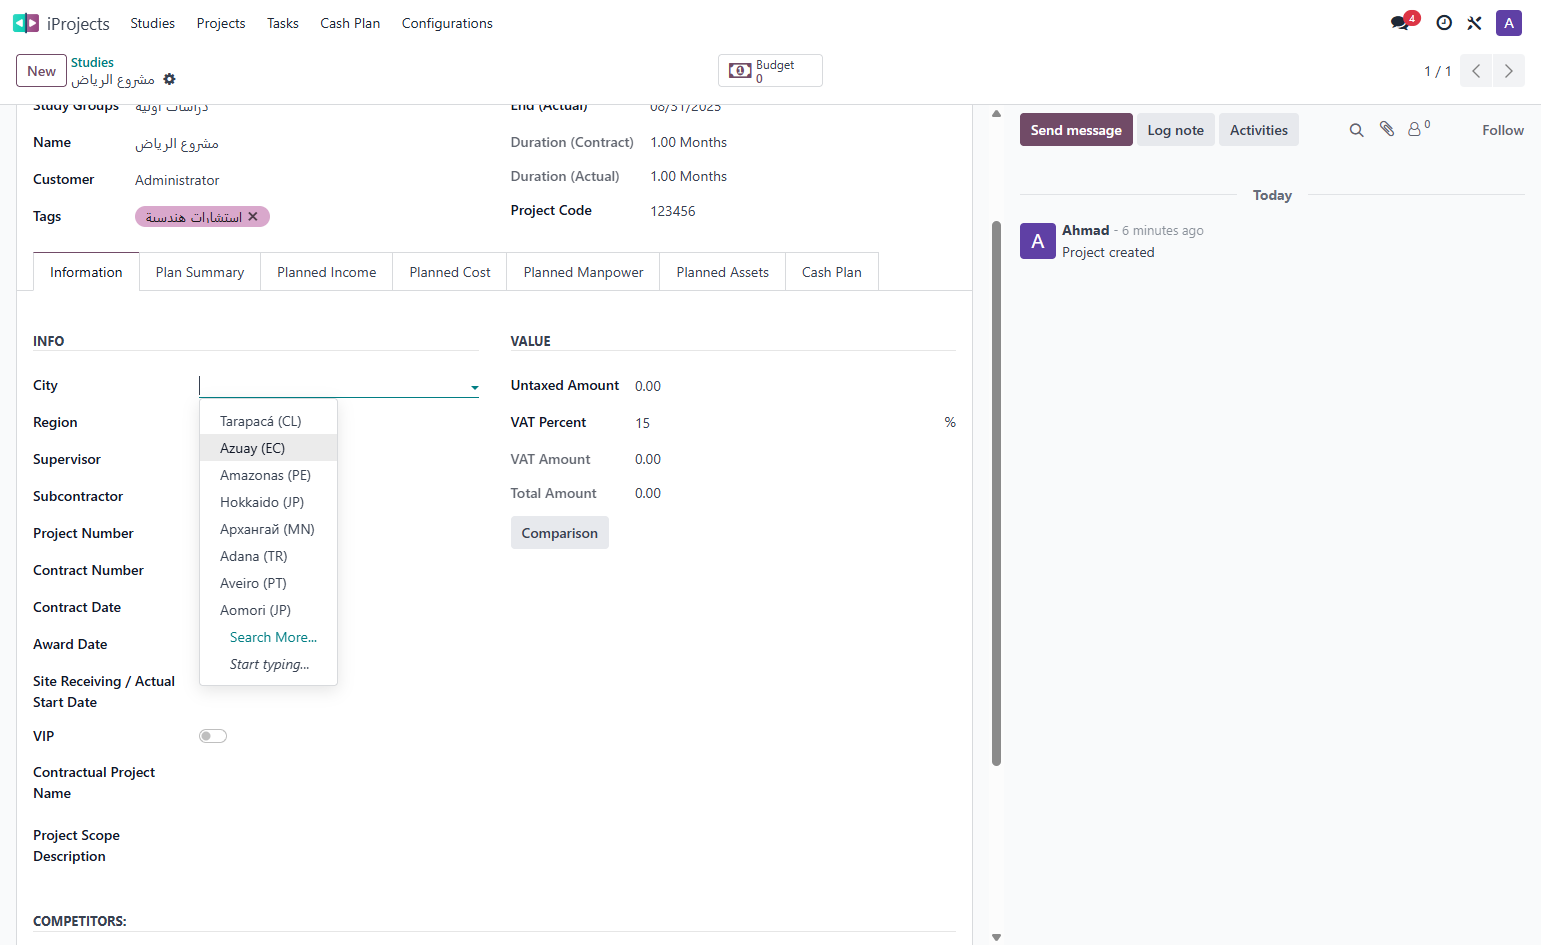Click the gear actions icon beside record title
This screenshot has height=945, width=1541.
click(169, 79)
